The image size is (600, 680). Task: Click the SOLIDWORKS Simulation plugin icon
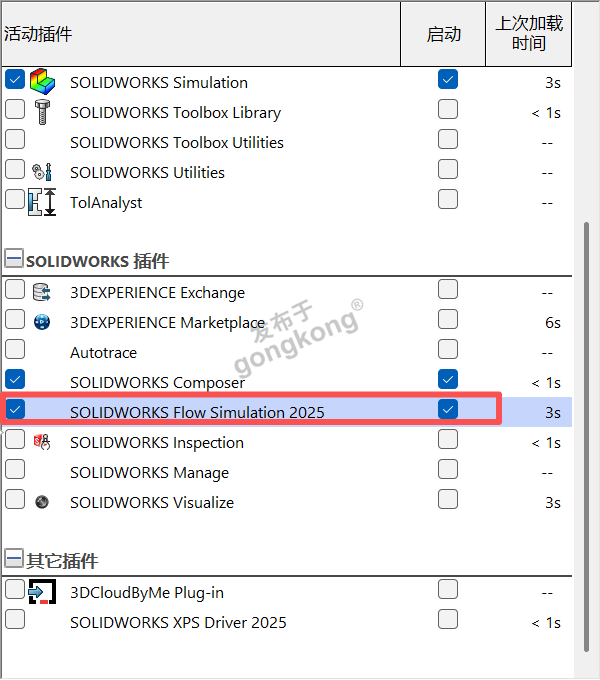pyautogui.click(x=43, y=82)
